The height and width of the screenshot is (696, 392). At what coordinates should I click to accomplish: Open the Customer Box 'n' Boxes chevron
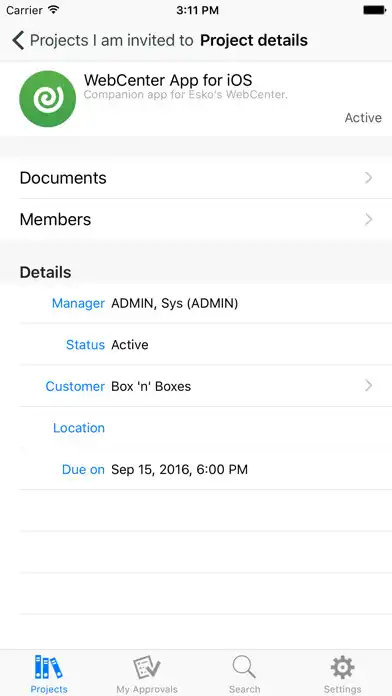pos(368,386)
